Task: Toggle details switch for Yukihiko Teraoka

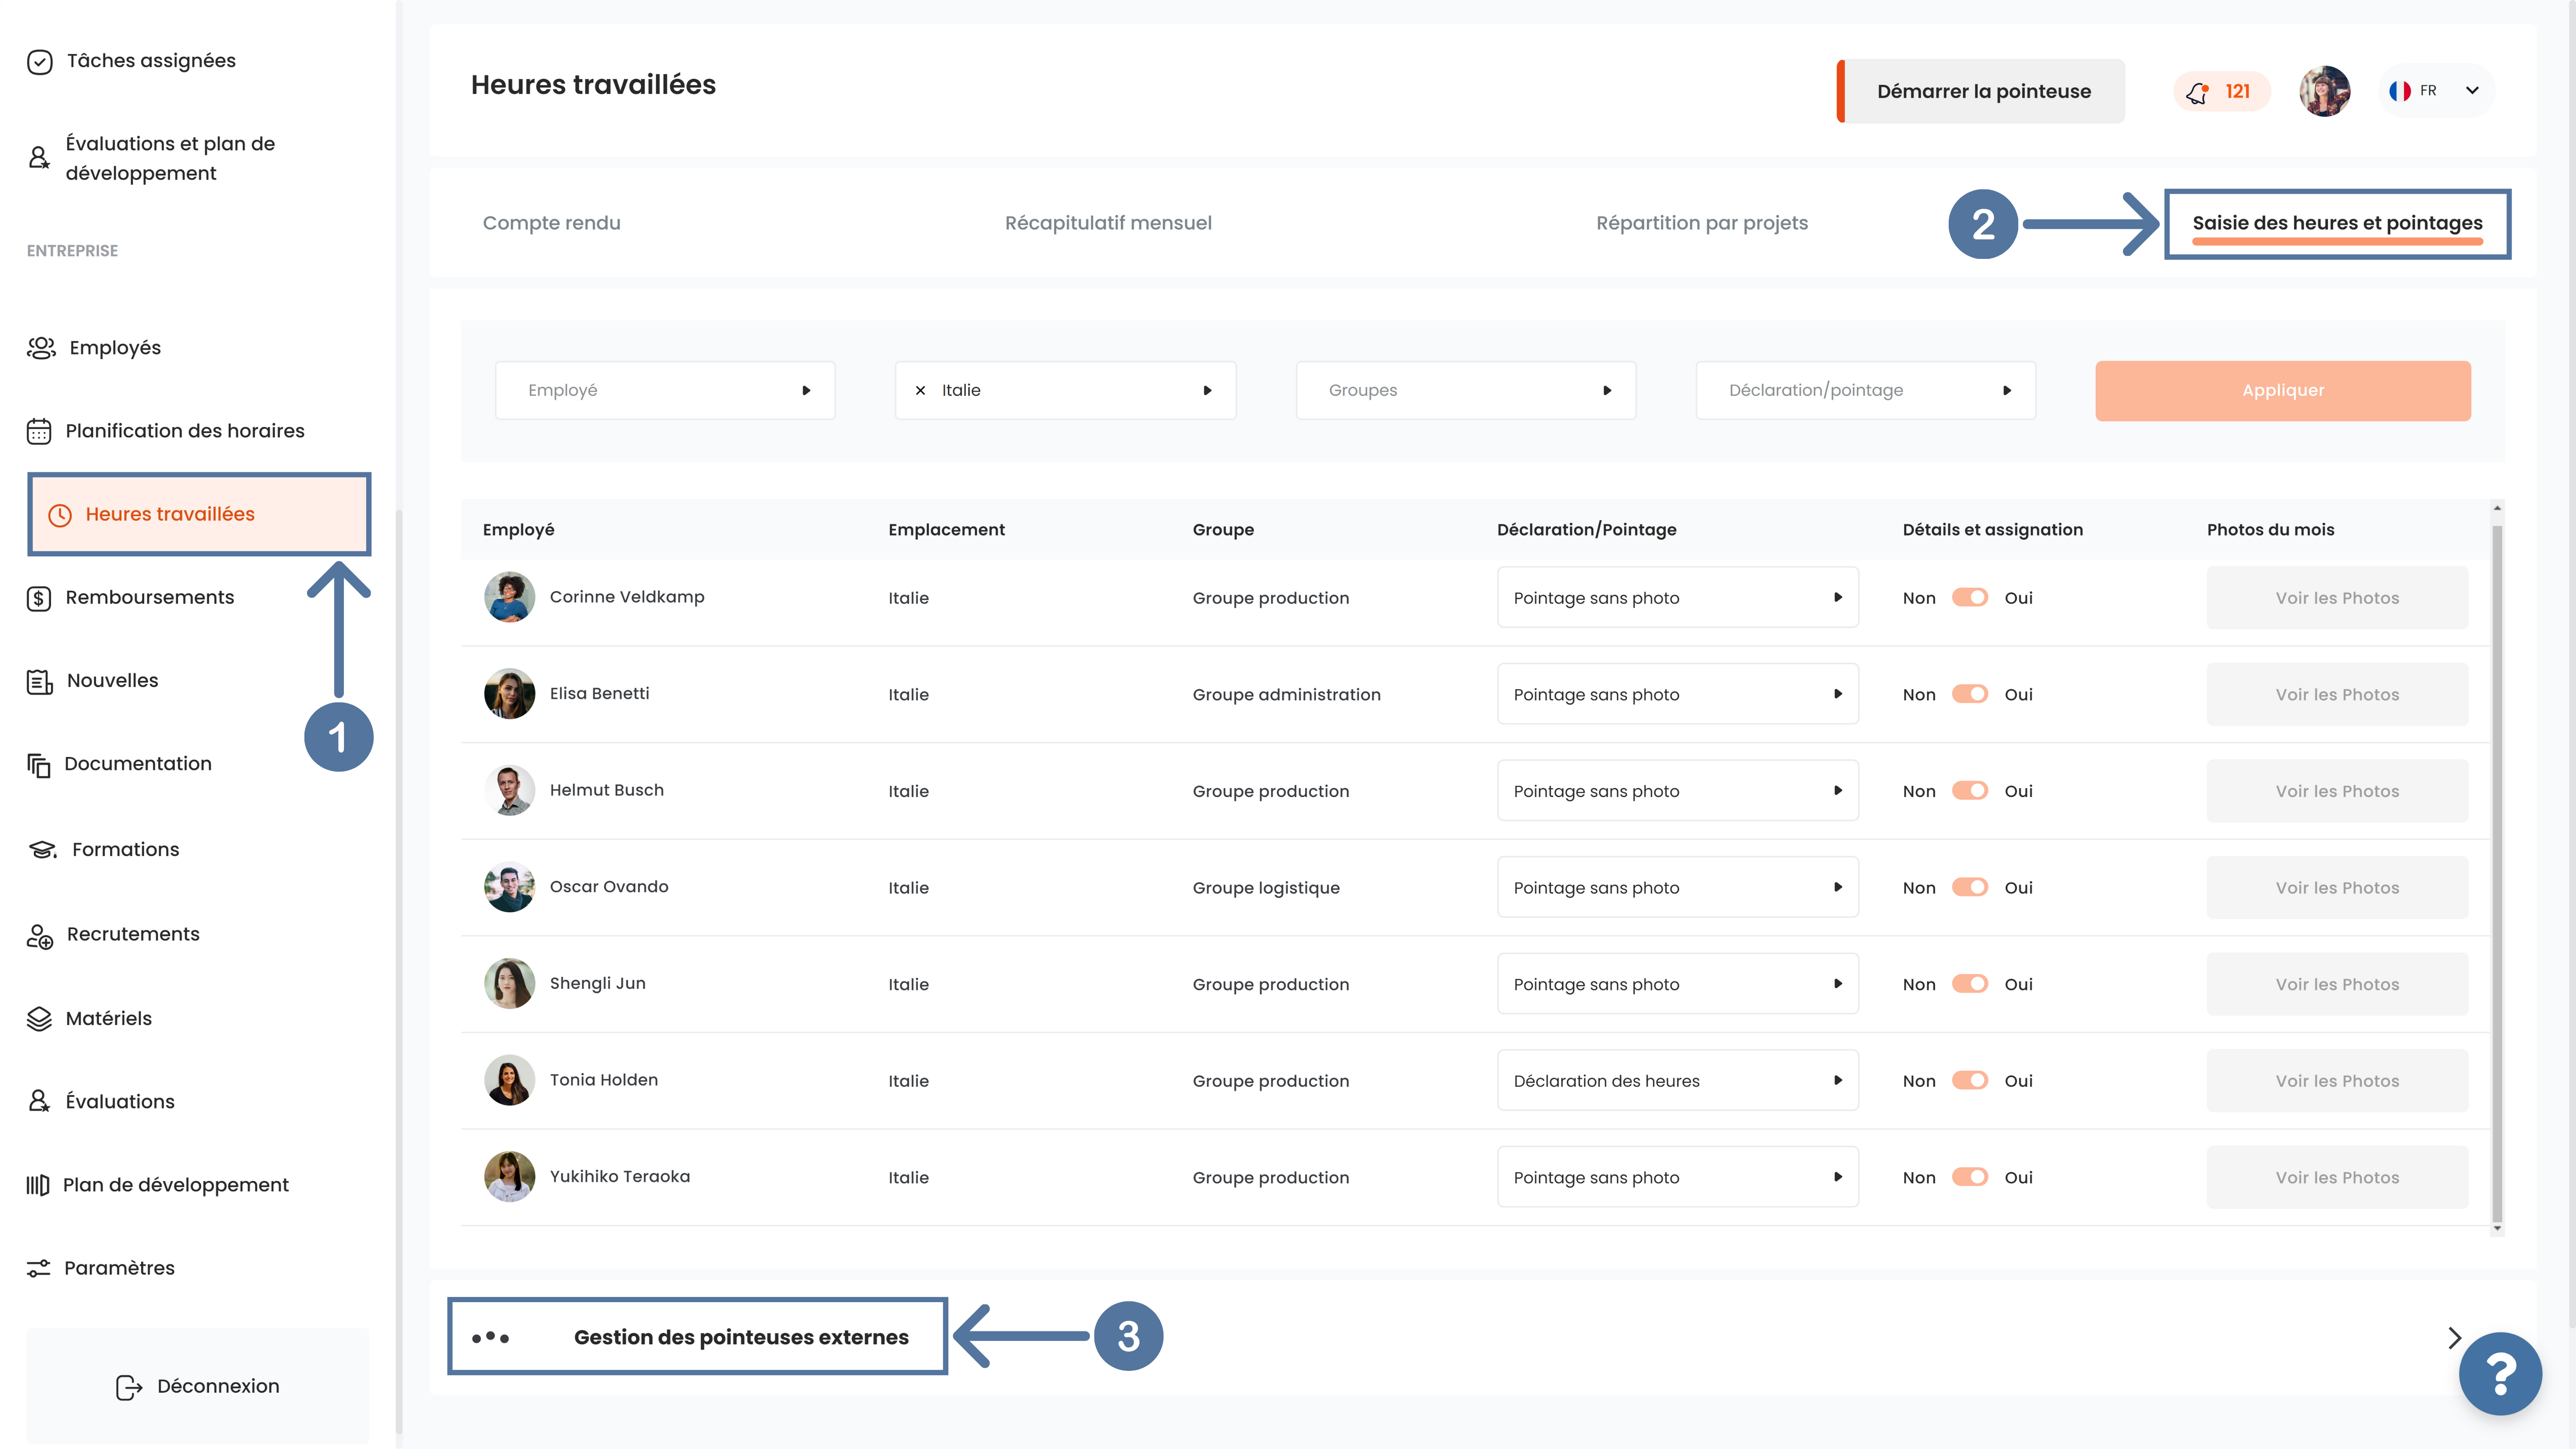Action: click(1970, 1177)
